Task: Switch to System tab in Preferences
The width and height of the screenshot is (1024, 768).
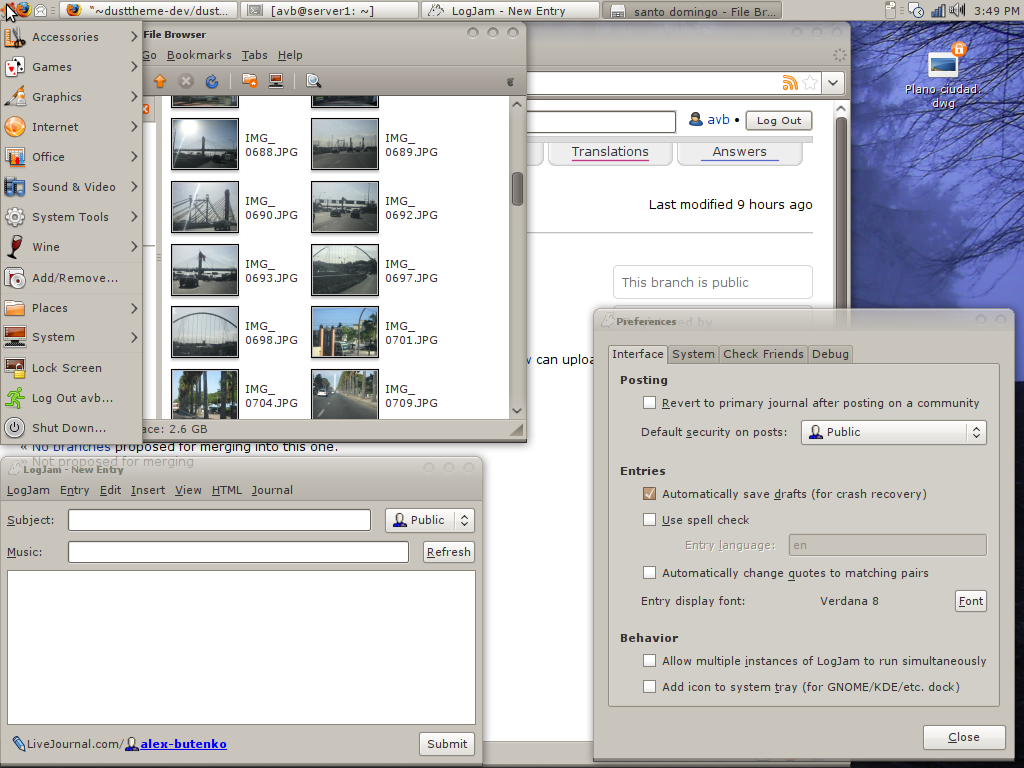Action: click(693, 354)
